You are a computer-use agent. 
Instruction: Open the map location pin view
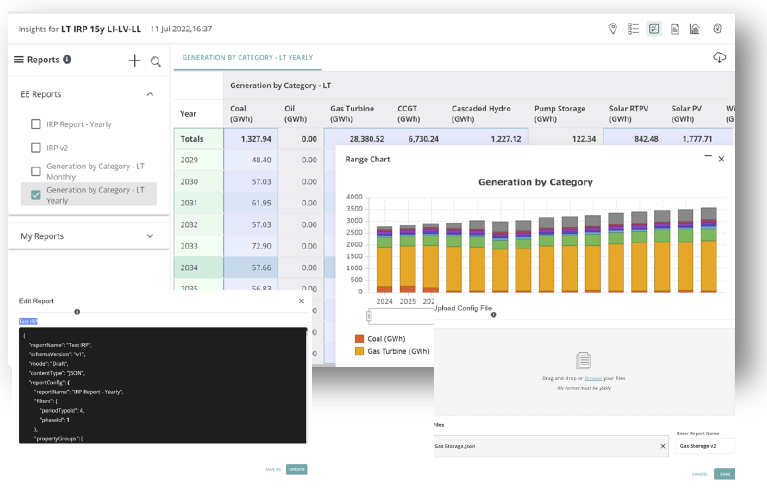(x=612, y=29)
